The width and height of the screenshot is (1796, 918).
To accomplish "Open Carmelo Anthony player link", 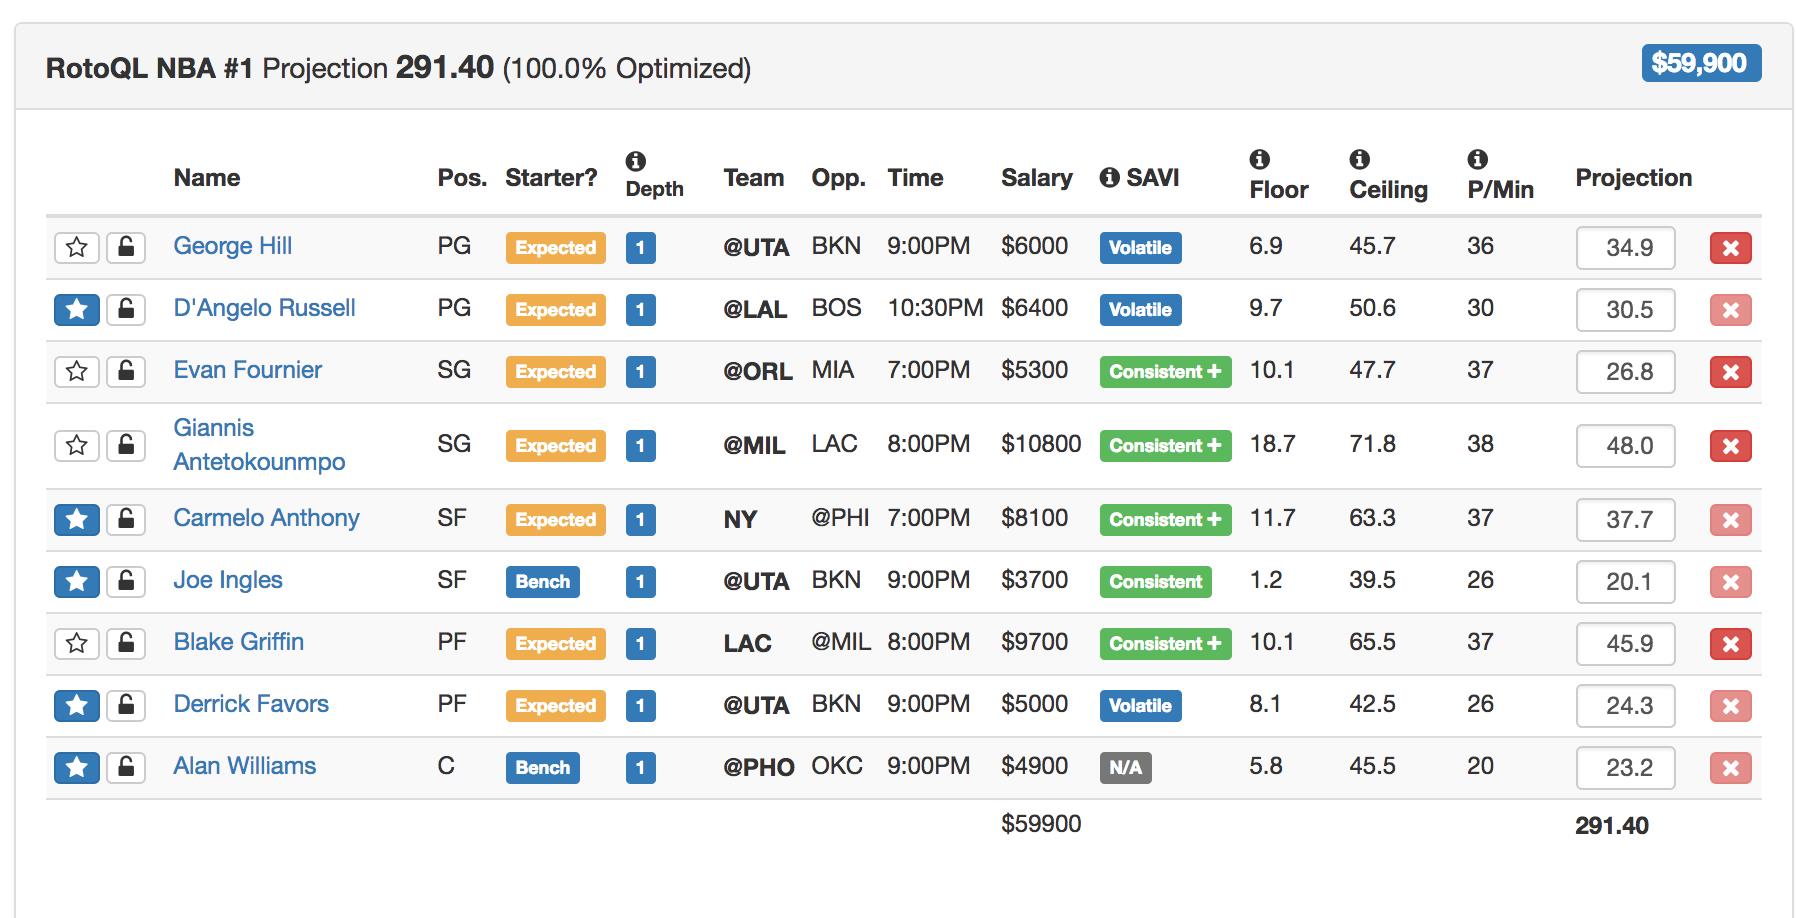I will click(x=266, y=518).
